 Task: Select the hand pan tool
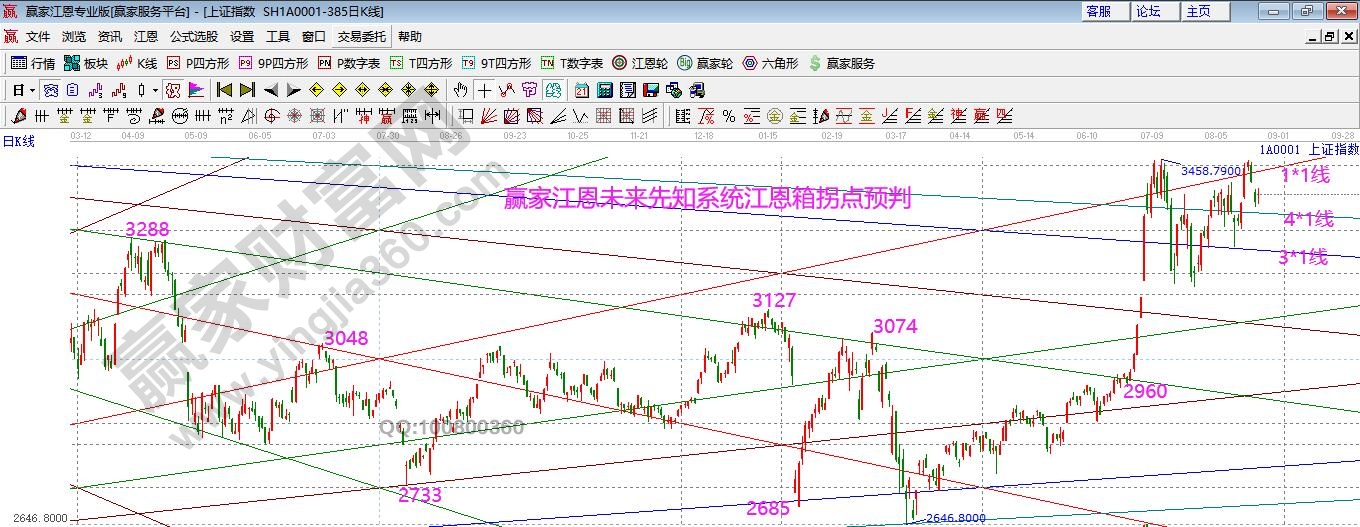(461, 90)
